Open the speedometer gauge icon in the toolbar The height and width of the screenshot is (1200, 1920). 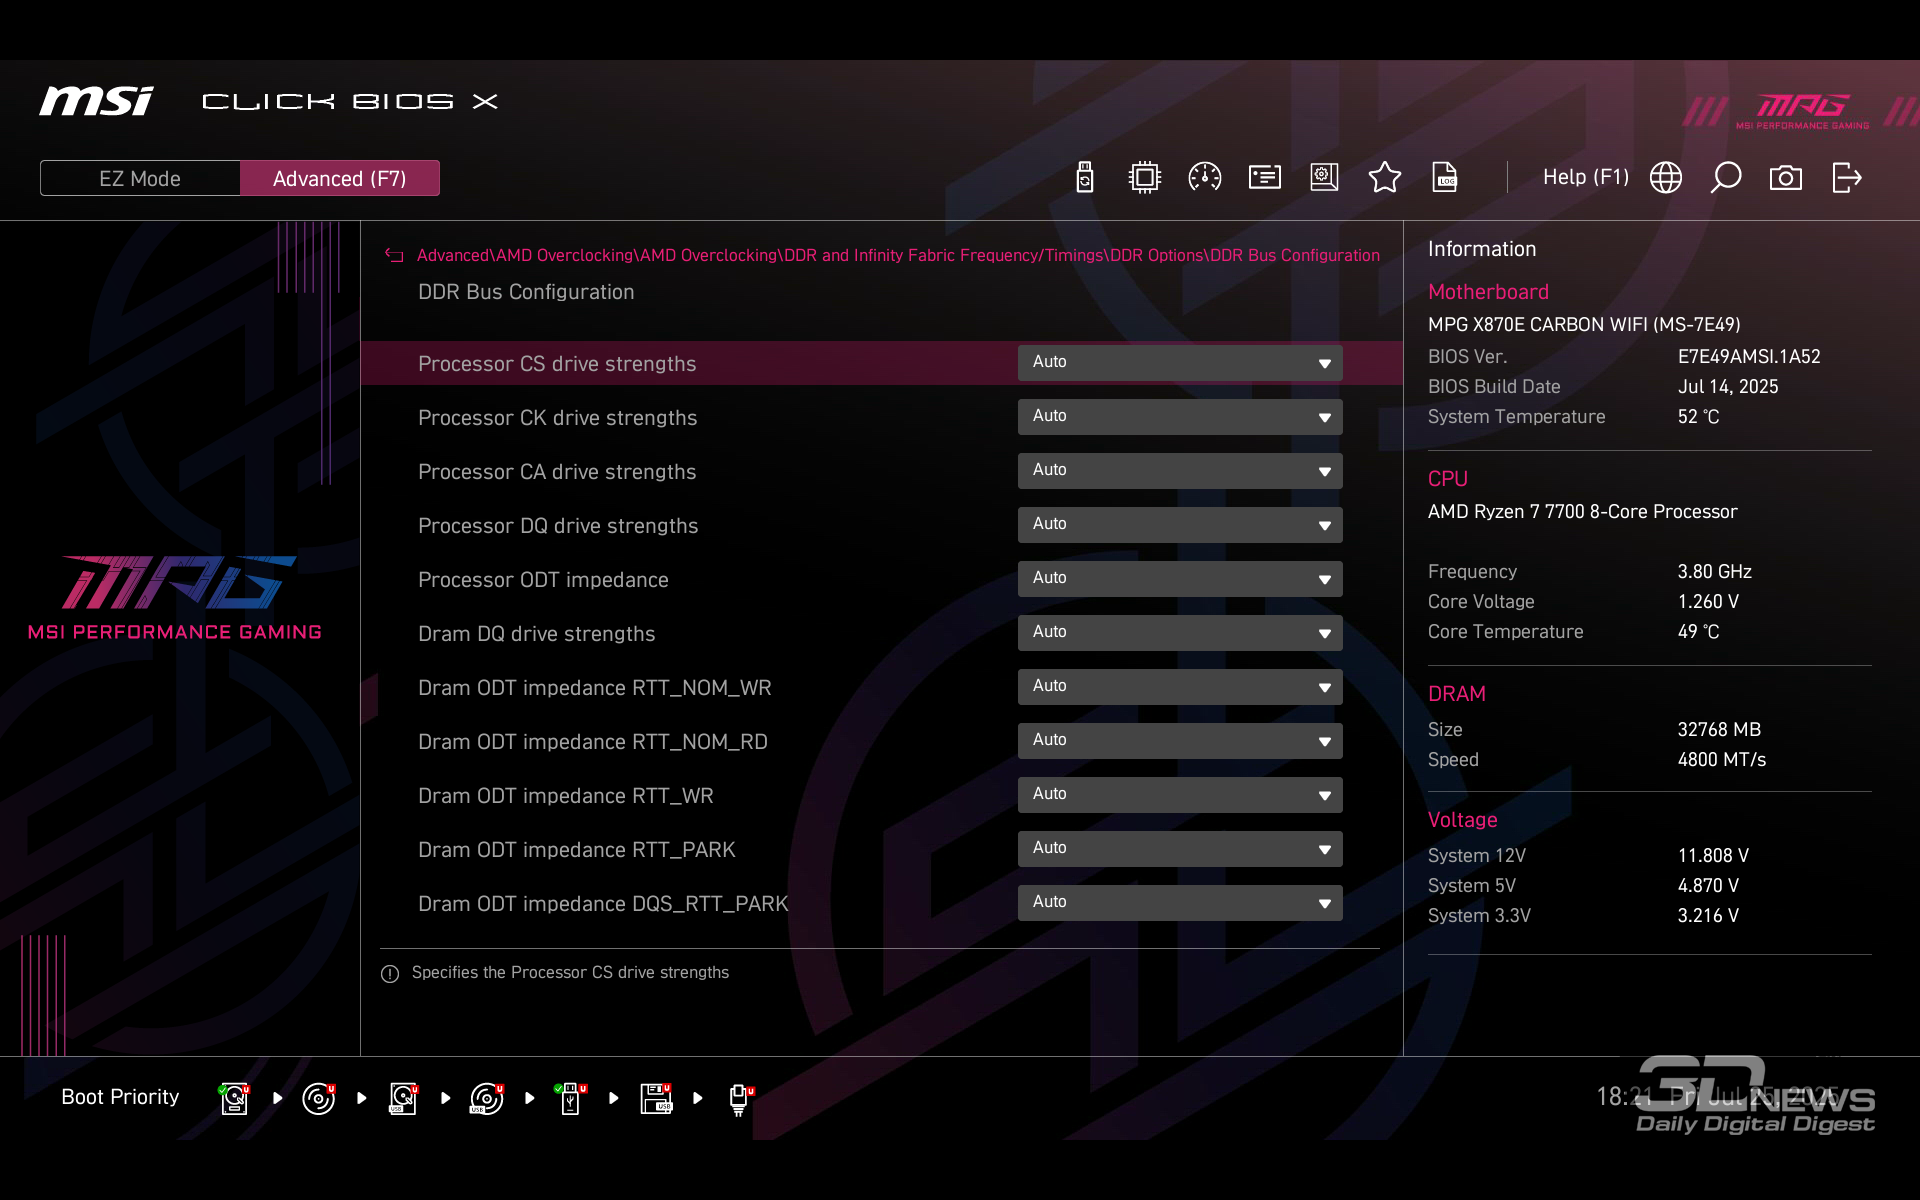tap(1204, 178)
